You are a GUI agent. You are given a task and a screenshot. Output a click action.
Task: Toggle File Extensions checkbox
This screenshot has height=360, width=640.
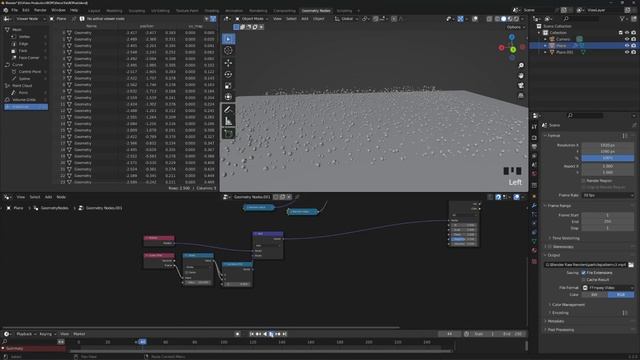pos(583,273)
